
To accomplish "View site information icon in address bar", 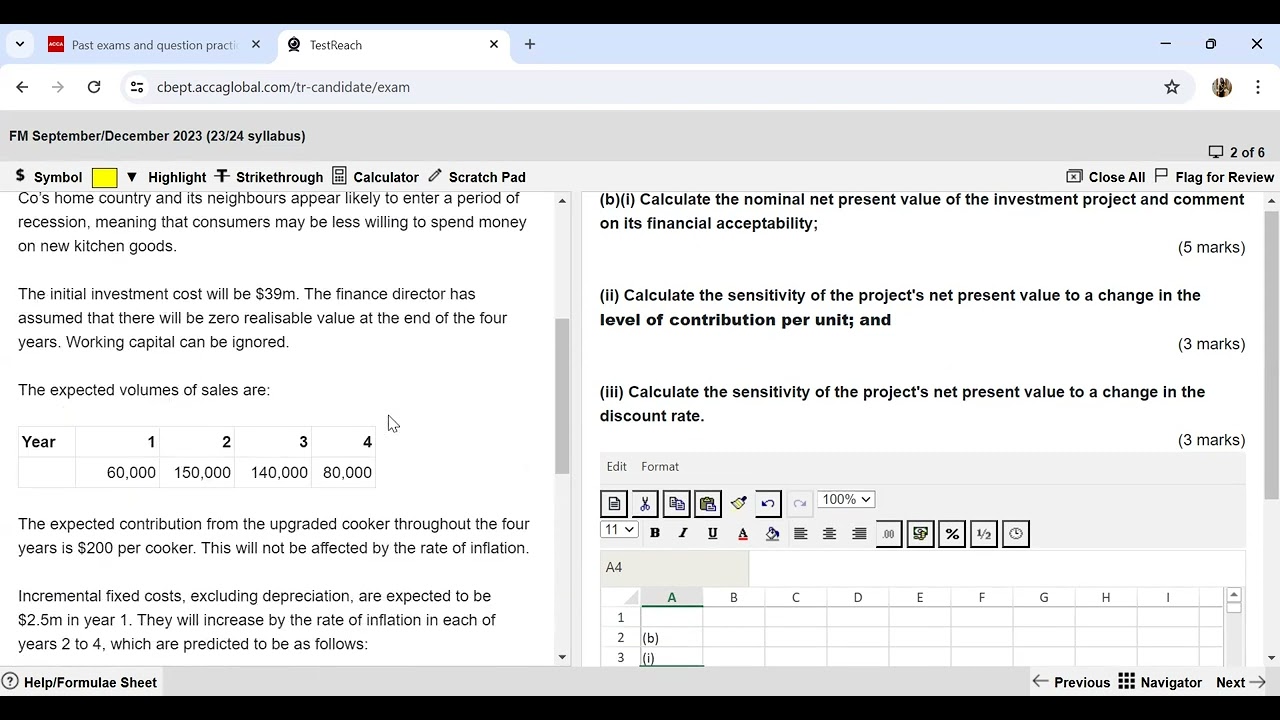I will coord(137,87).
